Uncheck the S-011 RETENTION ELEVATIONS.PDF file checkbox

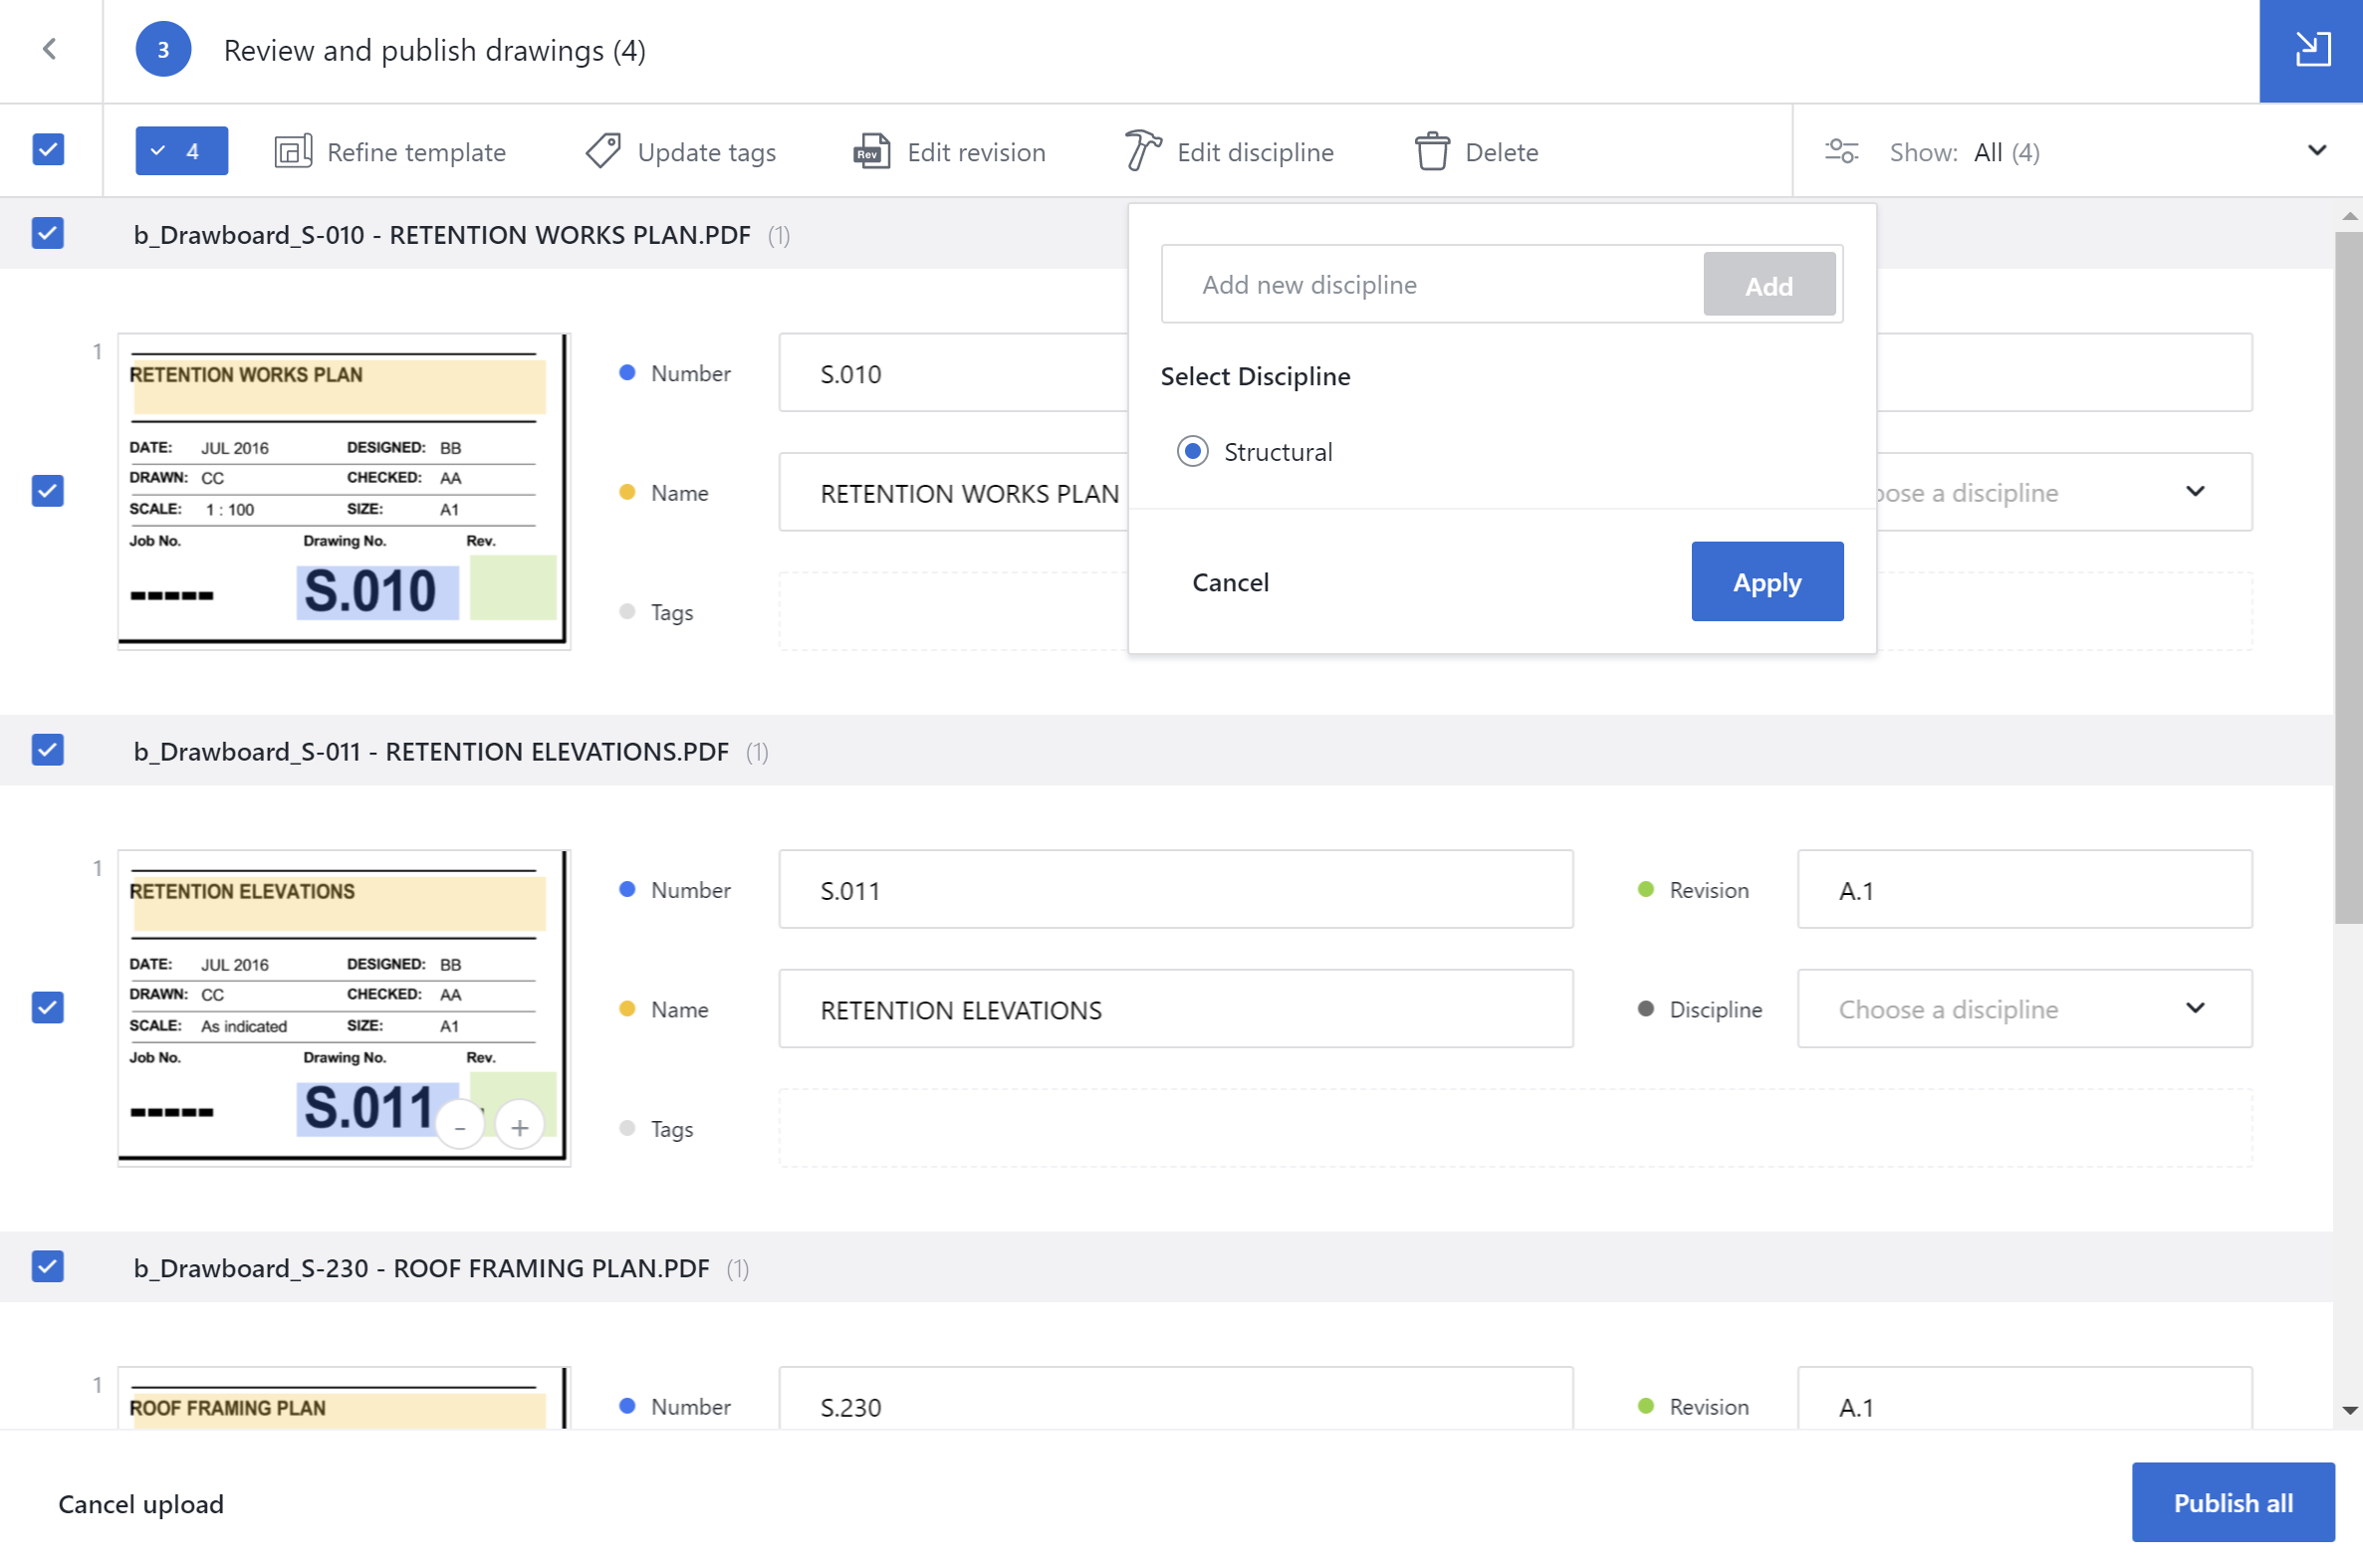[x=48, y=750]
